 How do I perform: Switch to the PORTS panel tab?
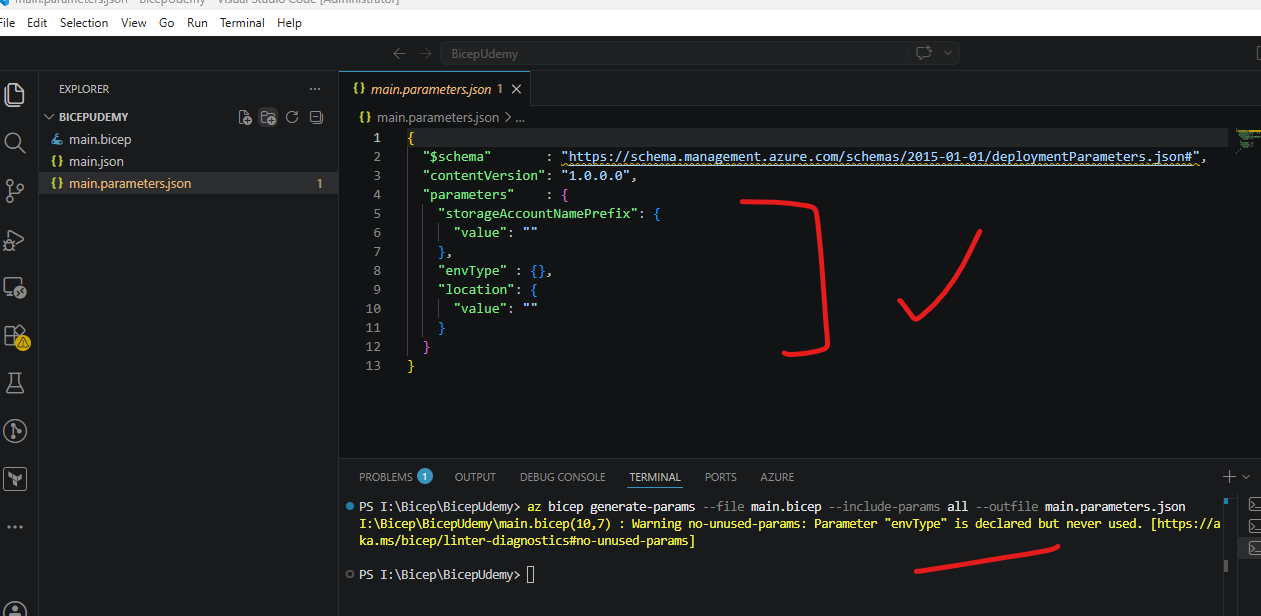[720, 477]
